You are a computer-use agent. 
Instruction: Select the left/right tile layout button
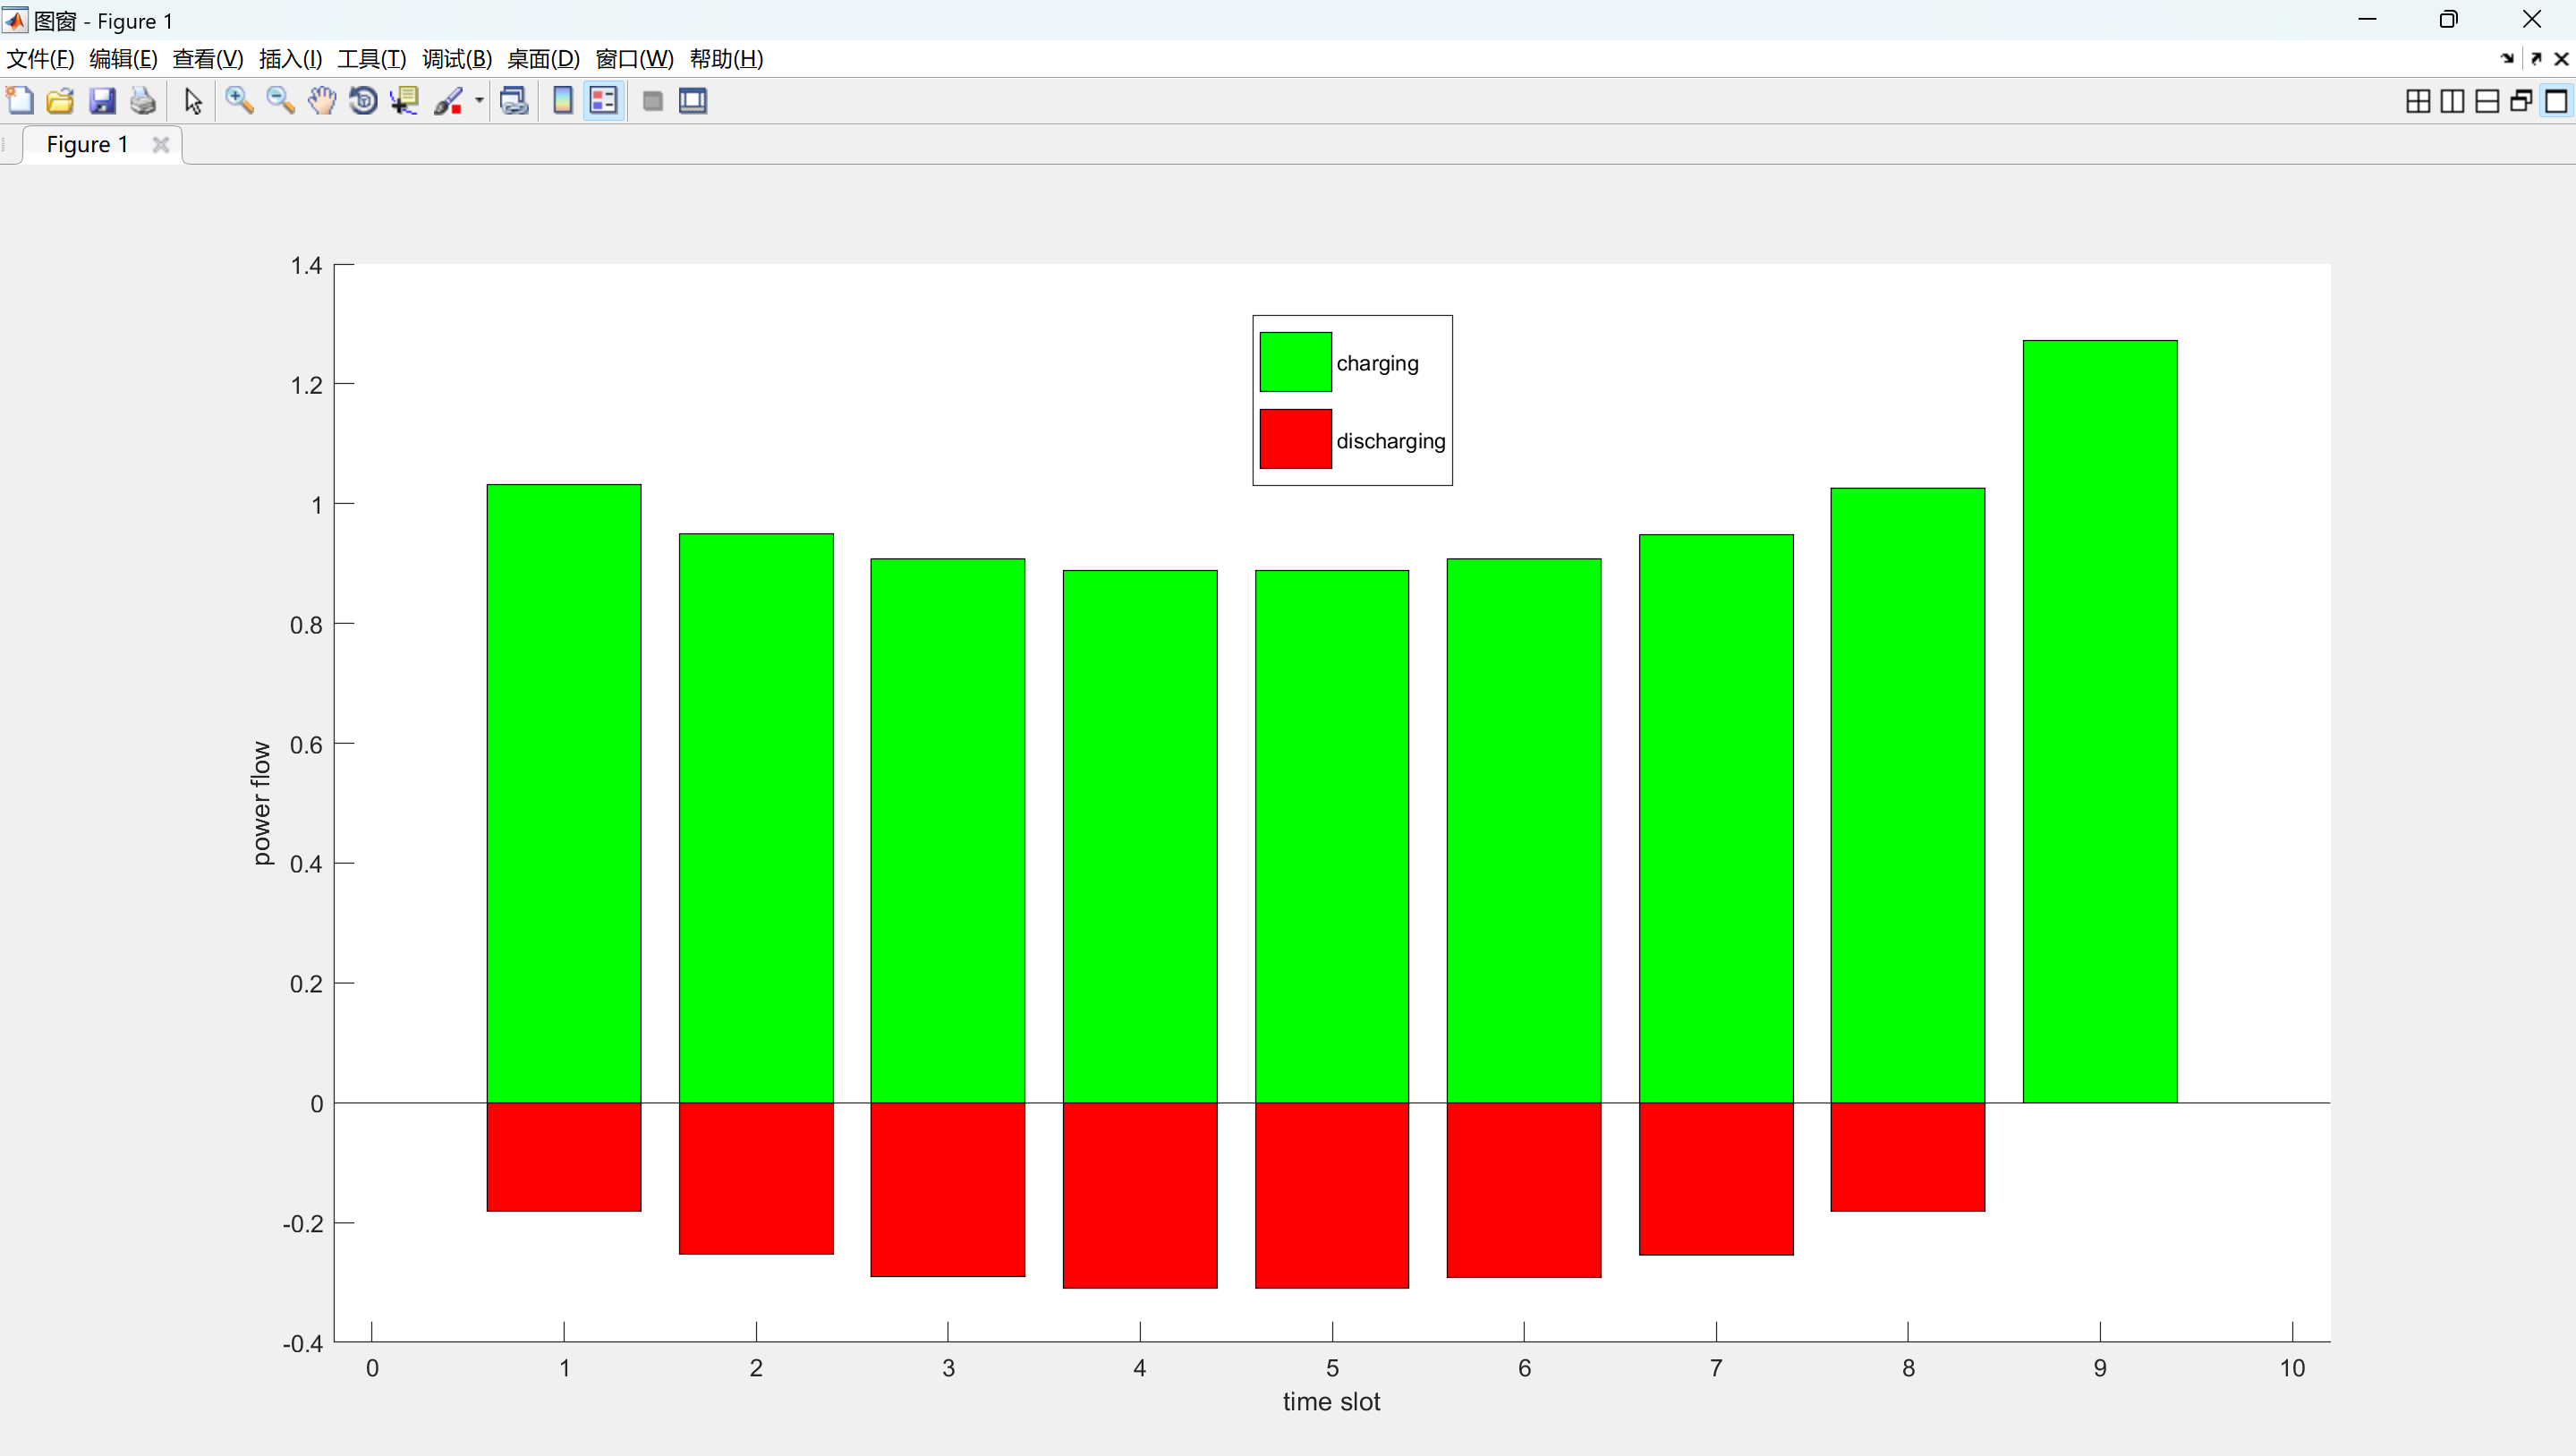2452,101
